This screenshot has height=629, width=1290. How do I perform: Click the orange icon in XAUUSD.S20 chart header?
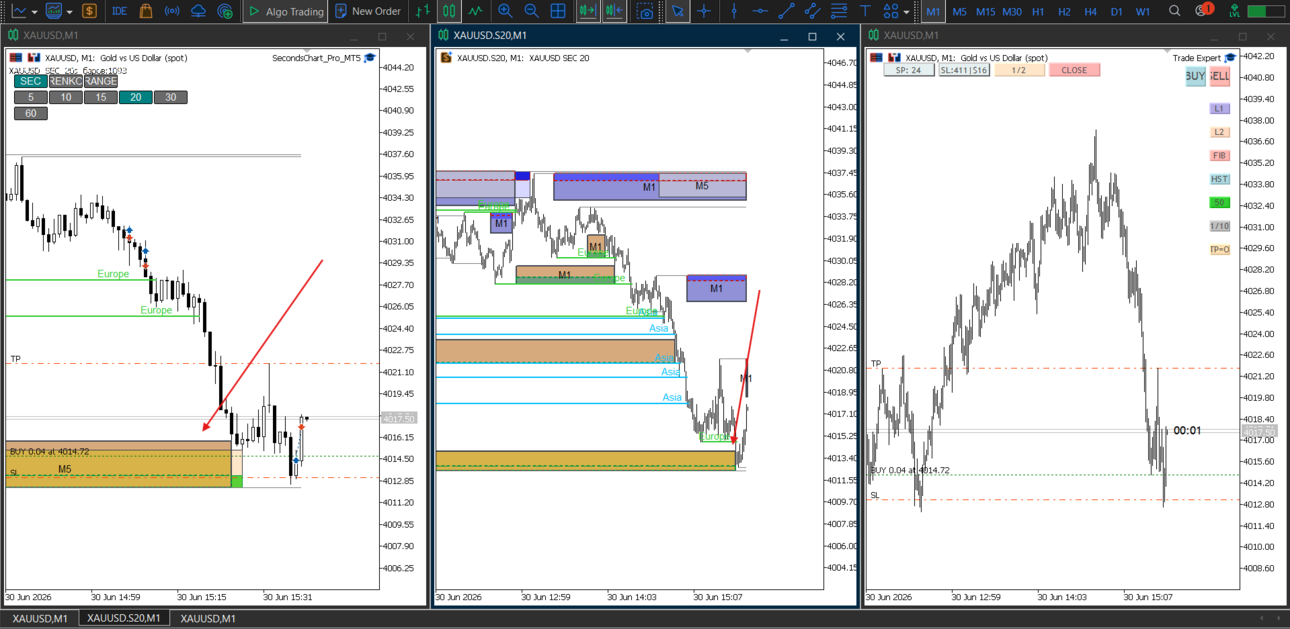[x=446, y=58]
